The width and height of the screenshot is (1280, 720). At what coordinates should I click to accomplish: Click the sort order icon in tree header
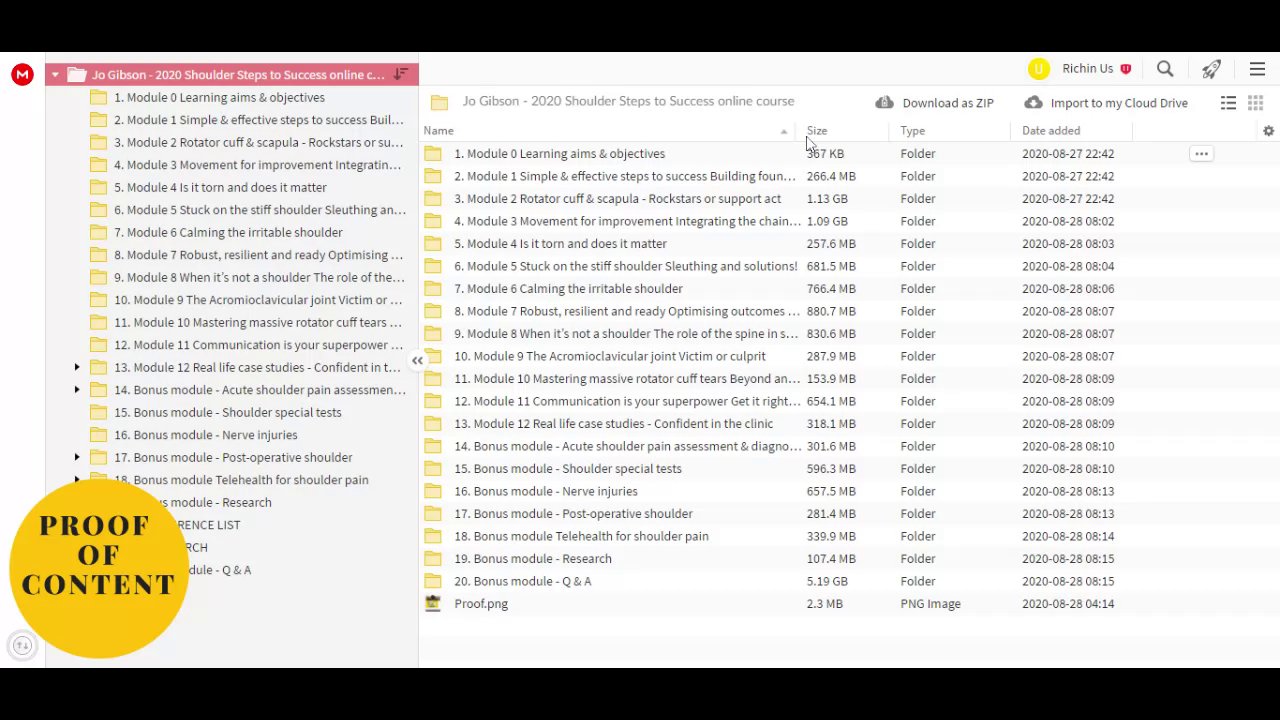400,74
